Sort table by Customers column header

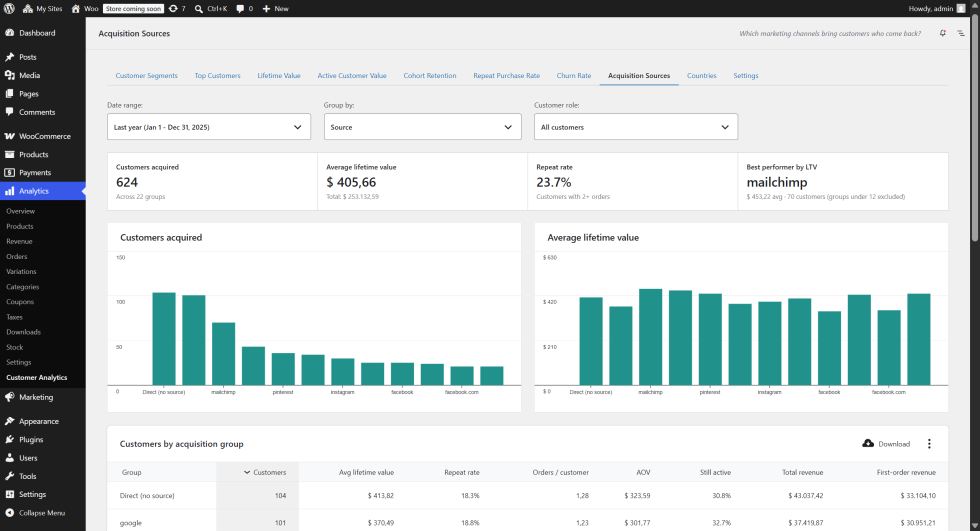point(264,472)
